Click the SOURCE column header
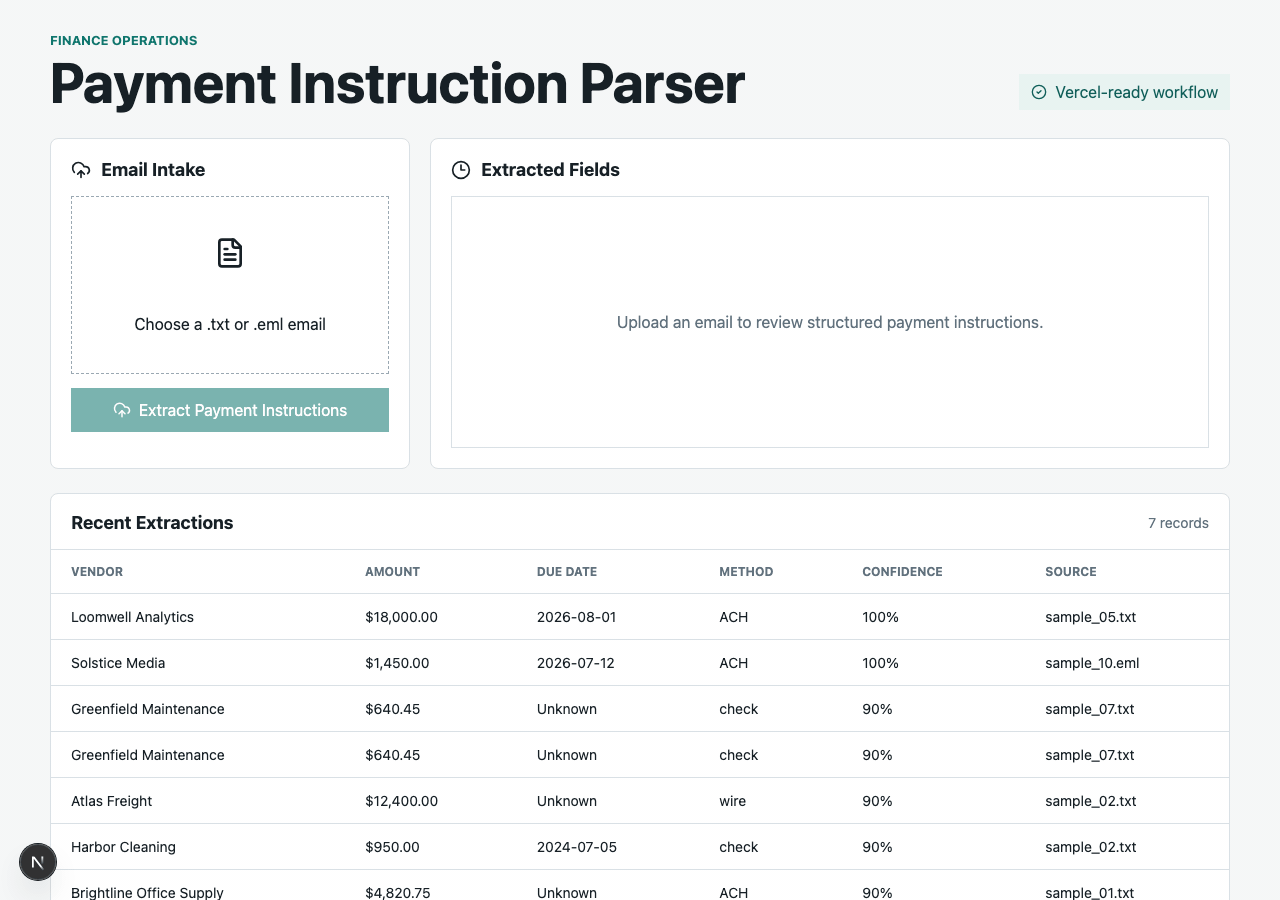This screenshot has width=1280, height=900. 1071,572
